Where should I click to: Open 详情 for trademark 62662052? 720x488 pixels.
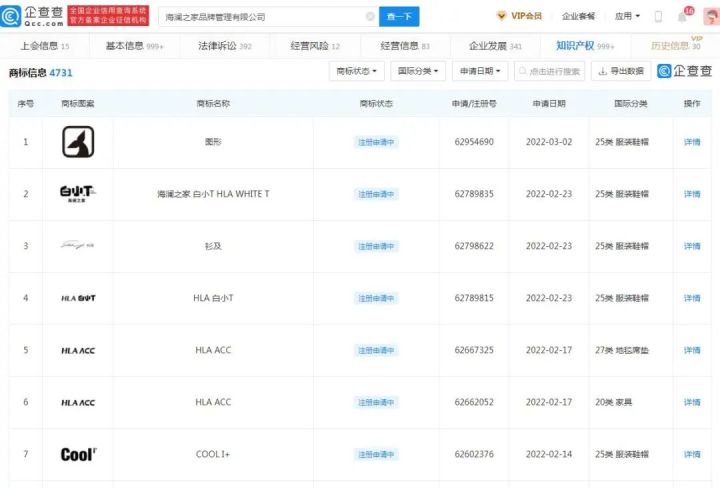coord(692,402)
